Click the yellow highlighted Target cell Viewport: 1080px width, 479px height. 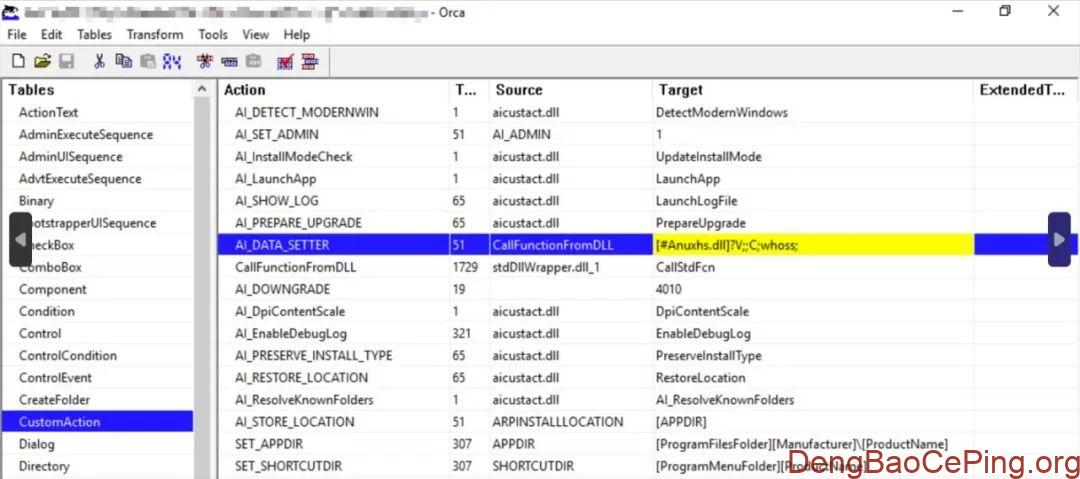pyautogui.click(x=812, y=245)
